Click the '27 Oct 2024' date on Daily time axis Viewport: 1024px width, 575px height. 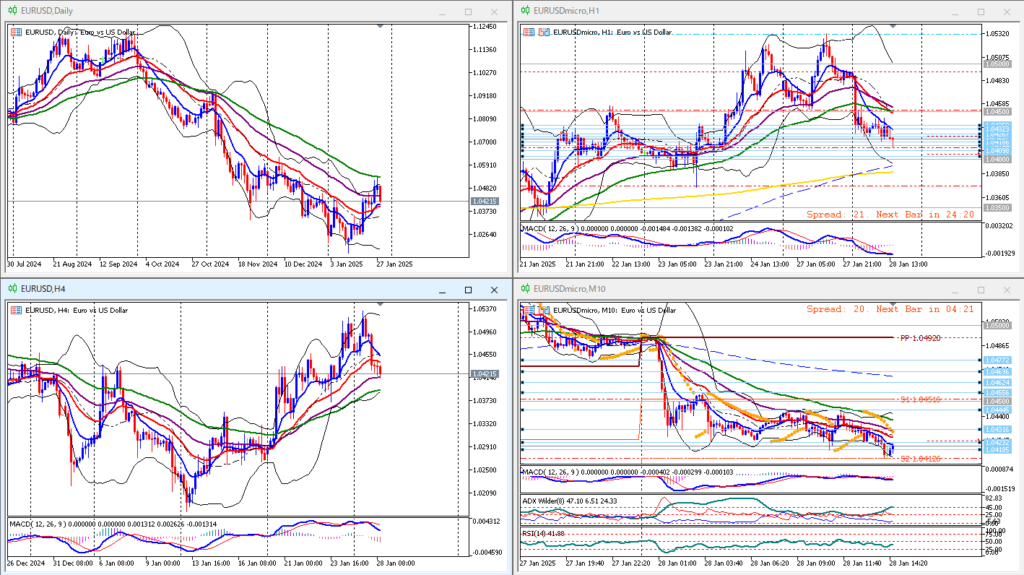(210, 265)
